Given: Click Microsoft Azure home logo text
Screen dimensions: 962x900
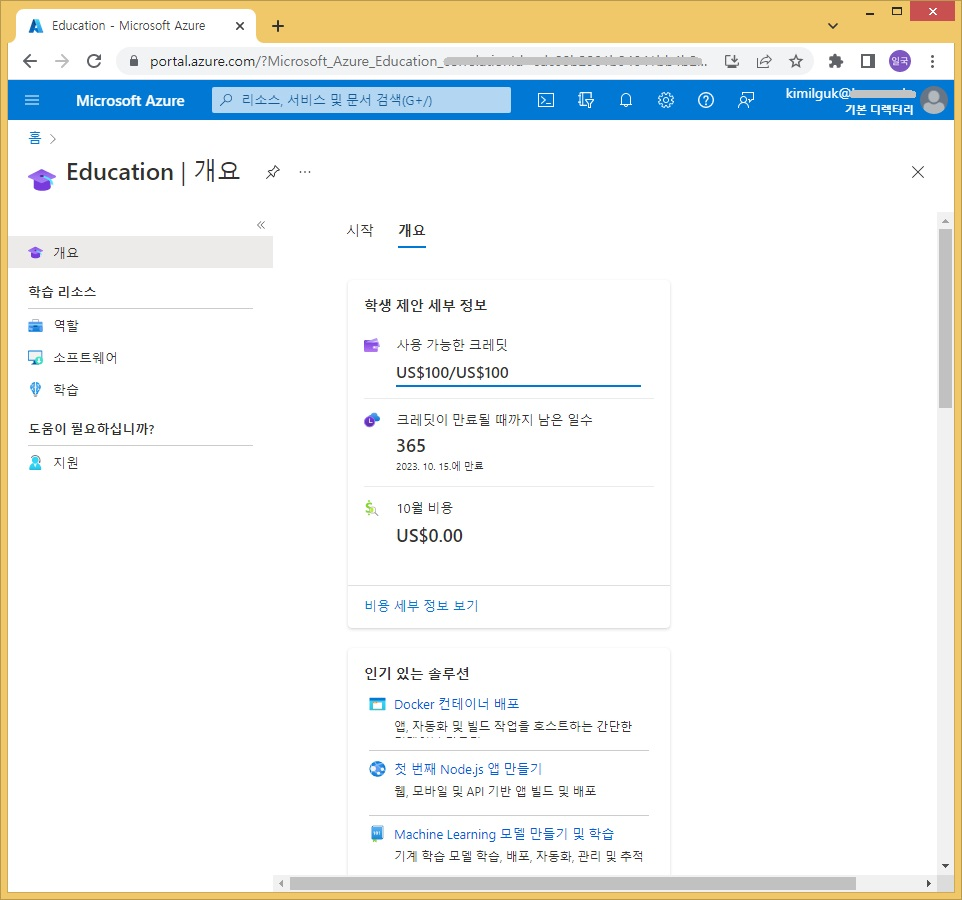Looking at the screenshot, I should (x=130, y=101).
